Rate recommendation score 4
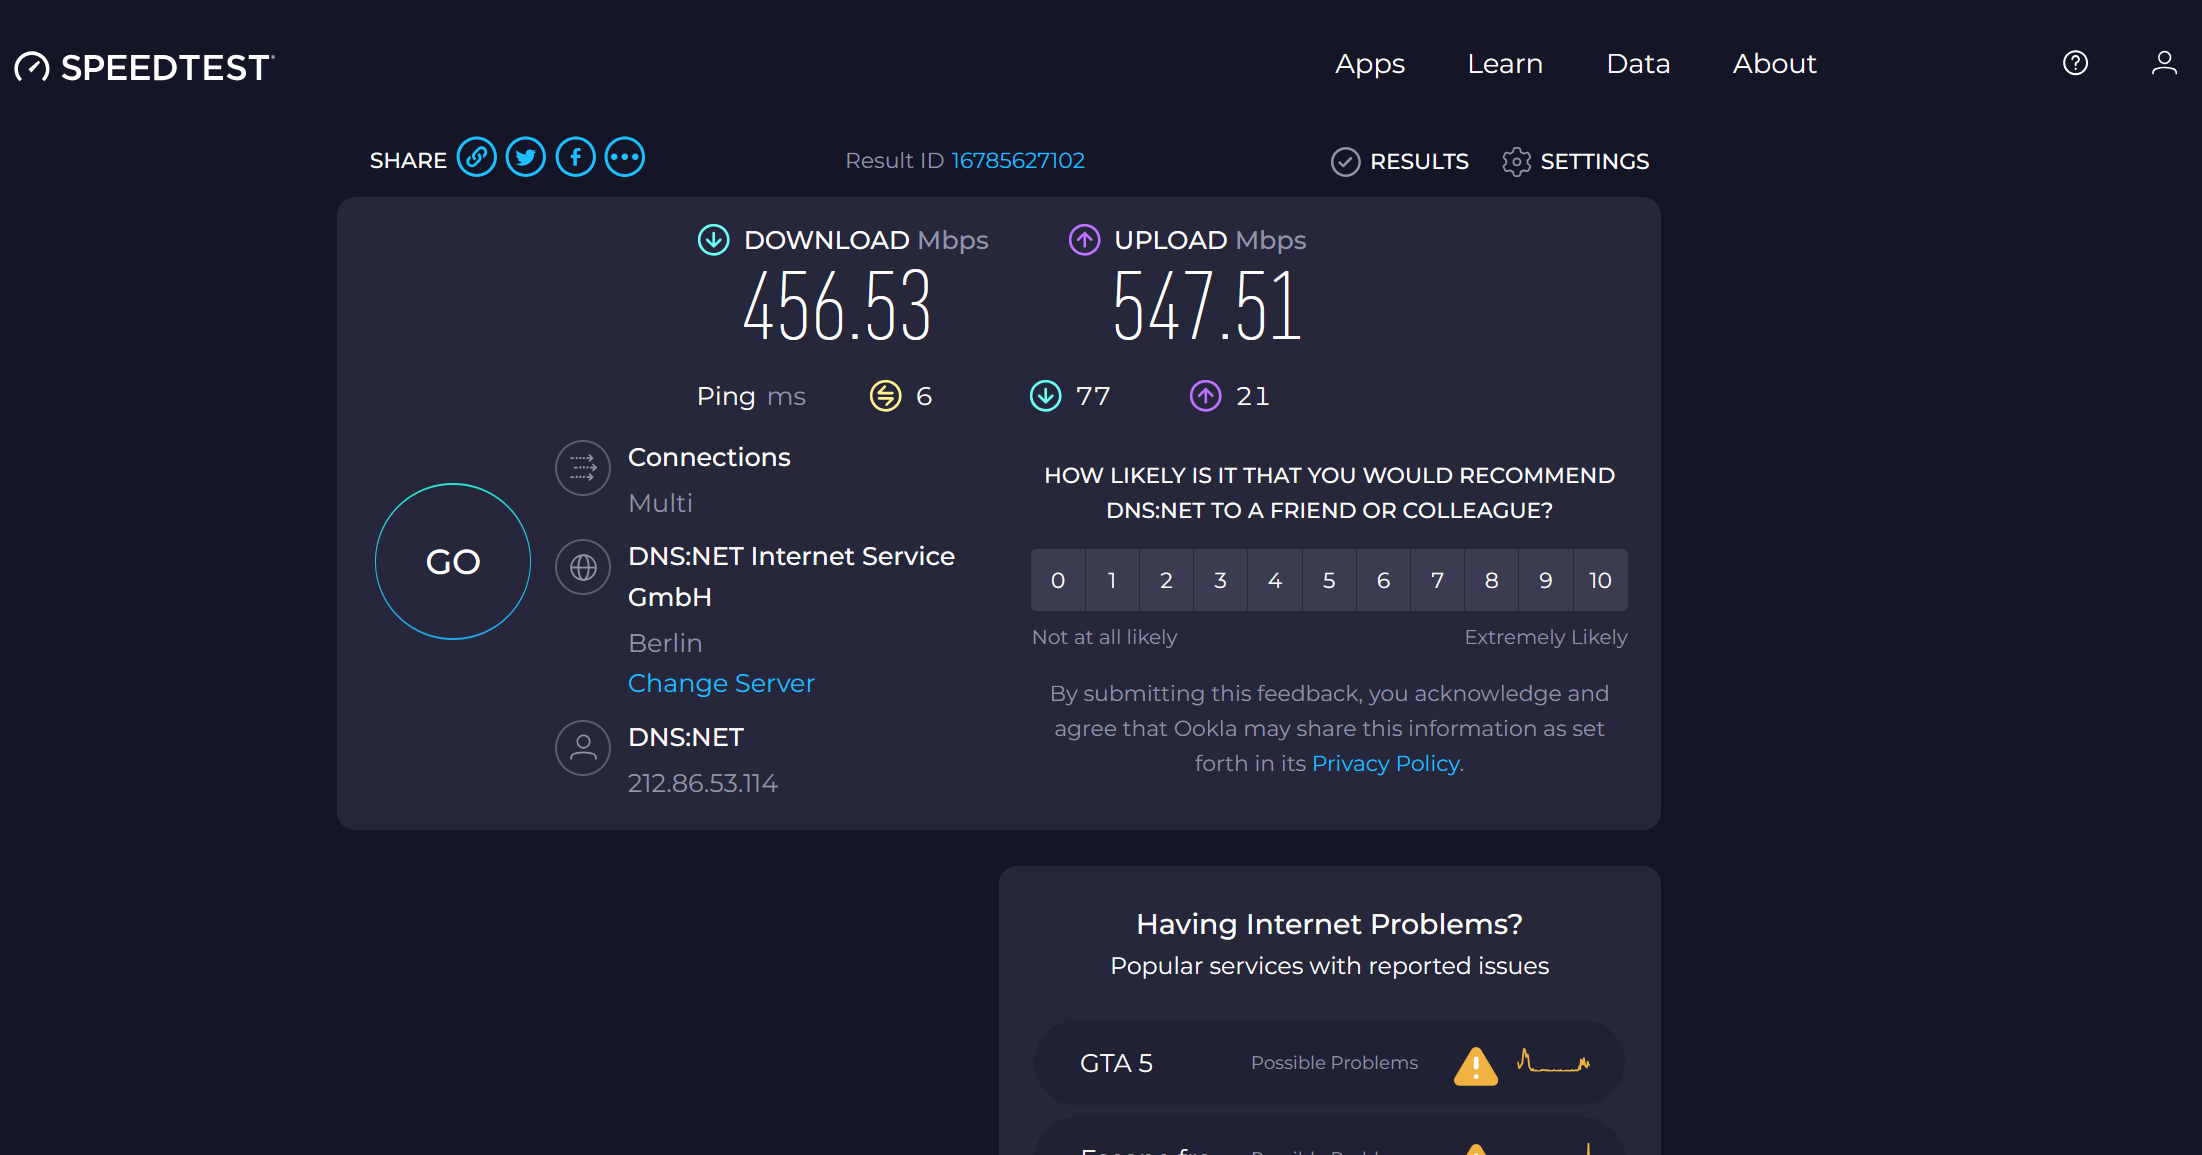This screenshot has height=1155, width=2202. tap(1275, 580)
